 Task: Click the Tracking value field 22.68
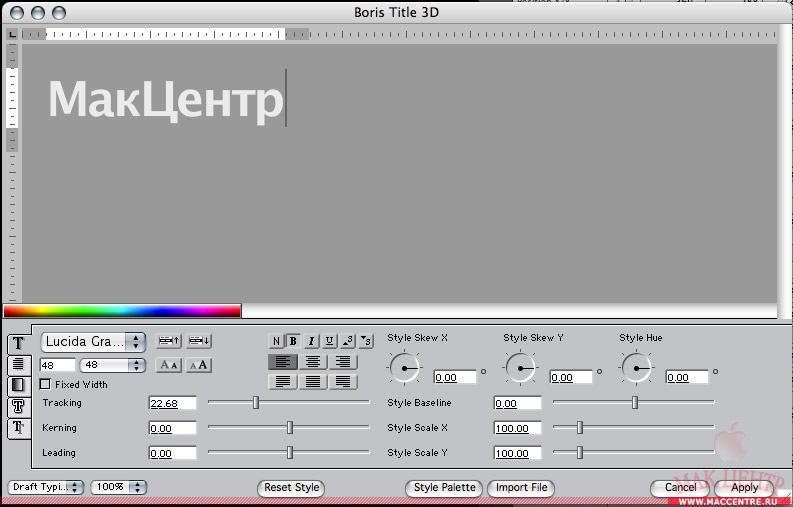[x=172, y=403]
